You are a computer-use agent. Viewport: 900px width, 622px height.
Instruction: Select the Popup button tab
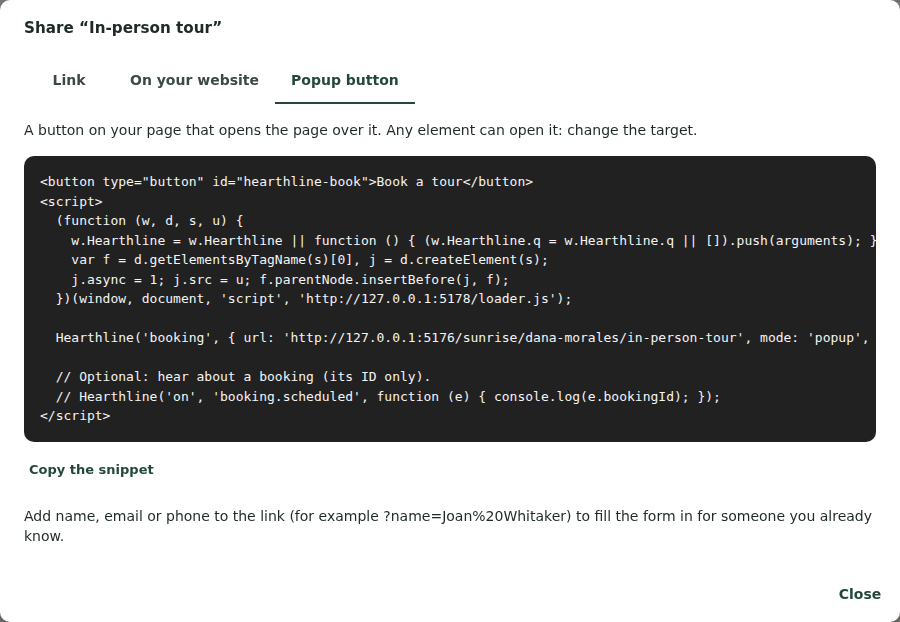[344, 80]
